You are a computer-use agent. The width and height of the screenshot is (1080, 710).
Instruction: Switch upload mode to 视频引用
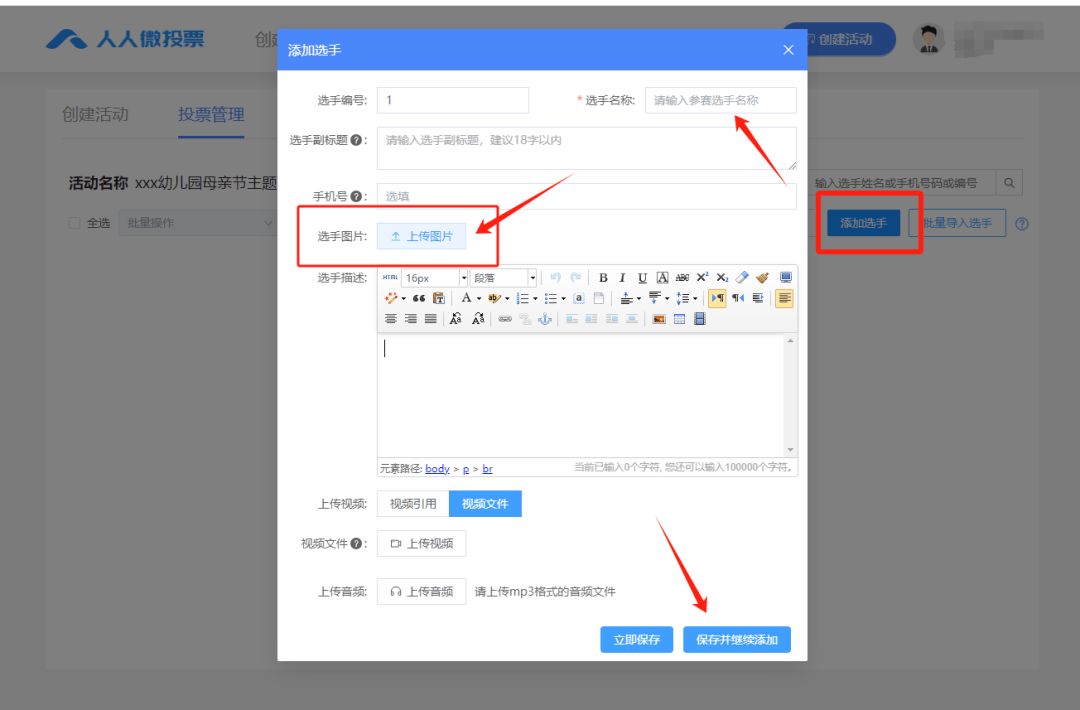[x=412, y=503]
